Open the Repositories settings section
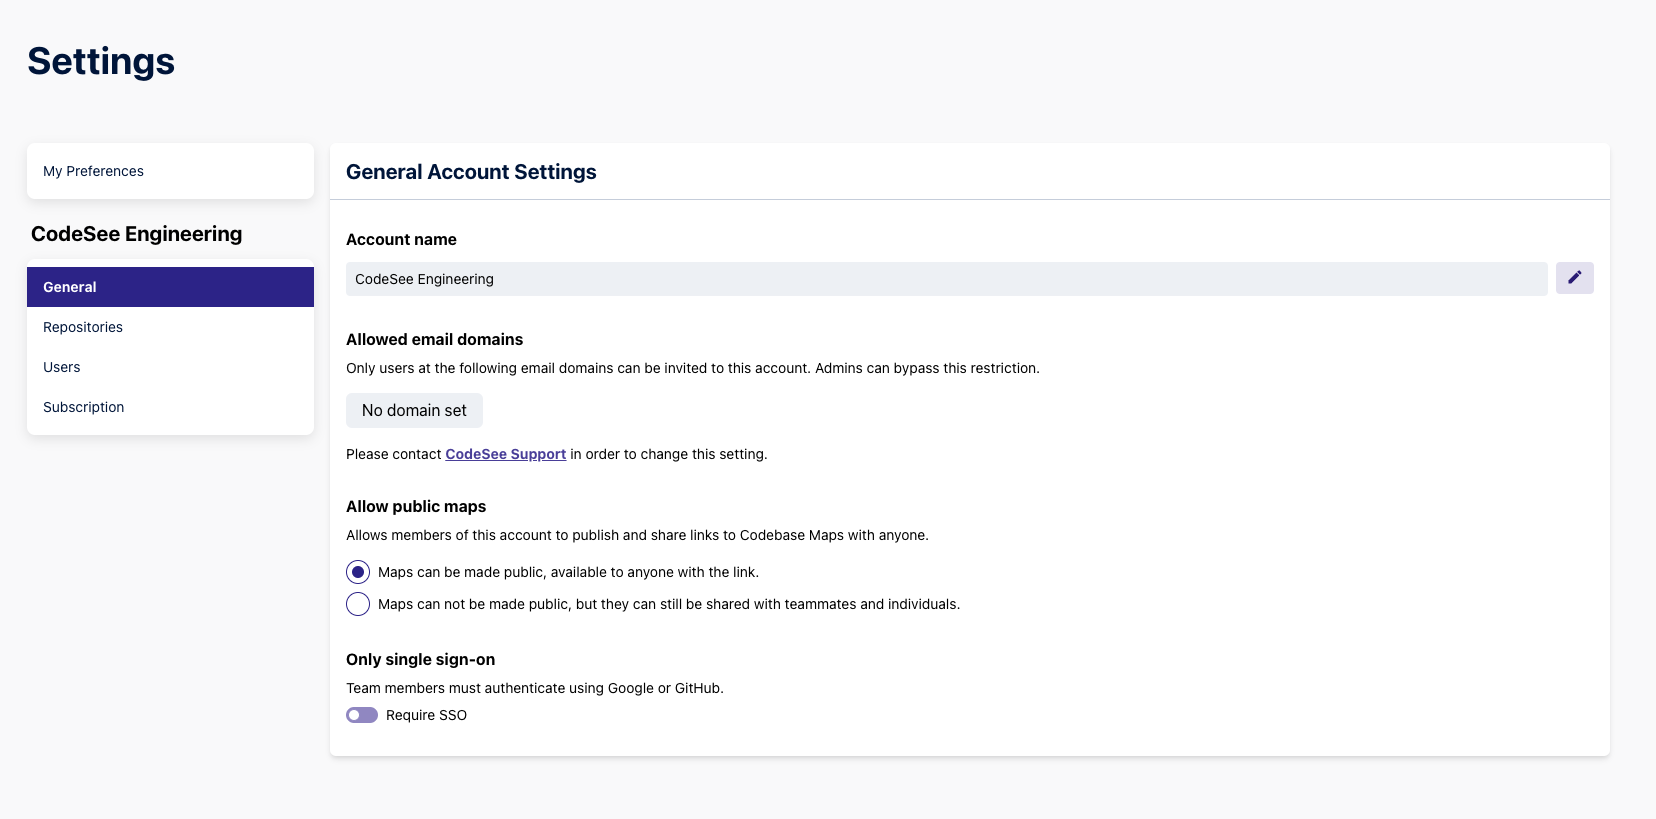 [170, 327]
